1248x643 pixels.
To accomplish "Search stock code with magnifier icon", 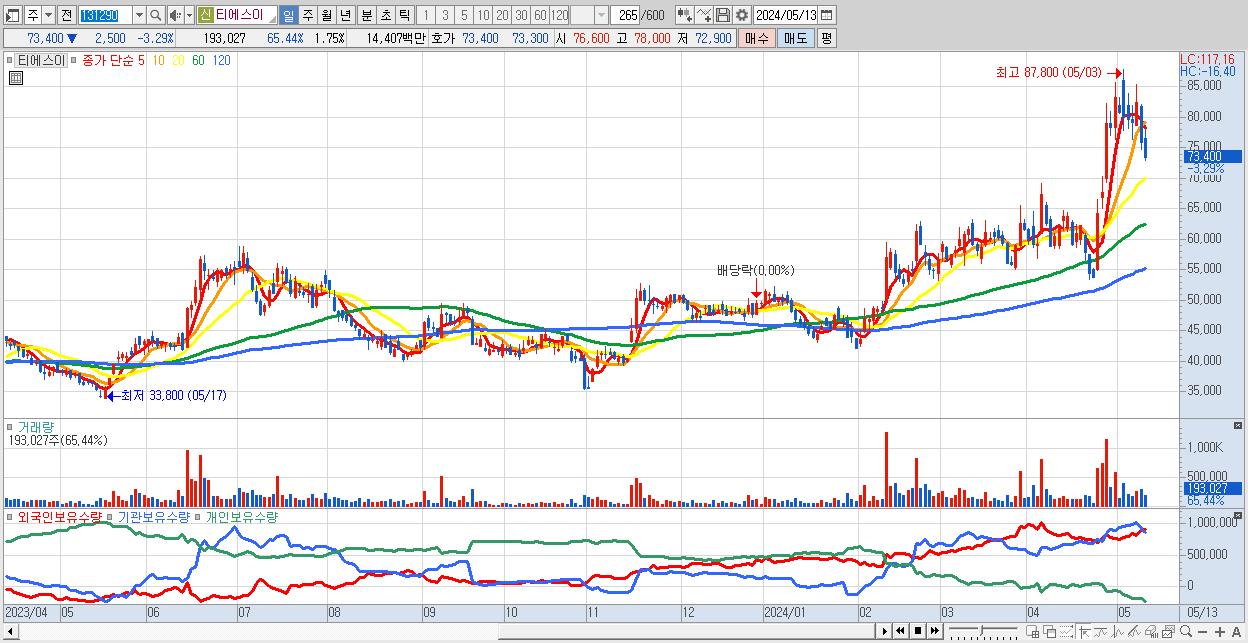I will 155,15.
